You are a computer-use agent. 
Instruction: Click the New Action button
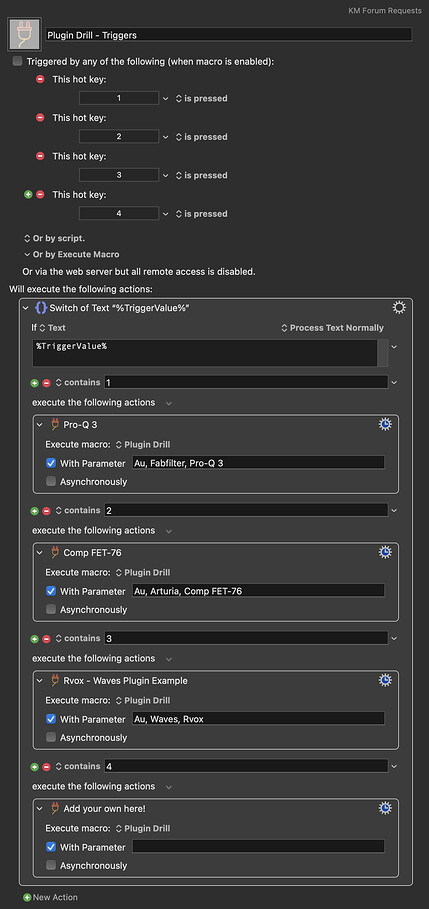[x=50, y=897]
